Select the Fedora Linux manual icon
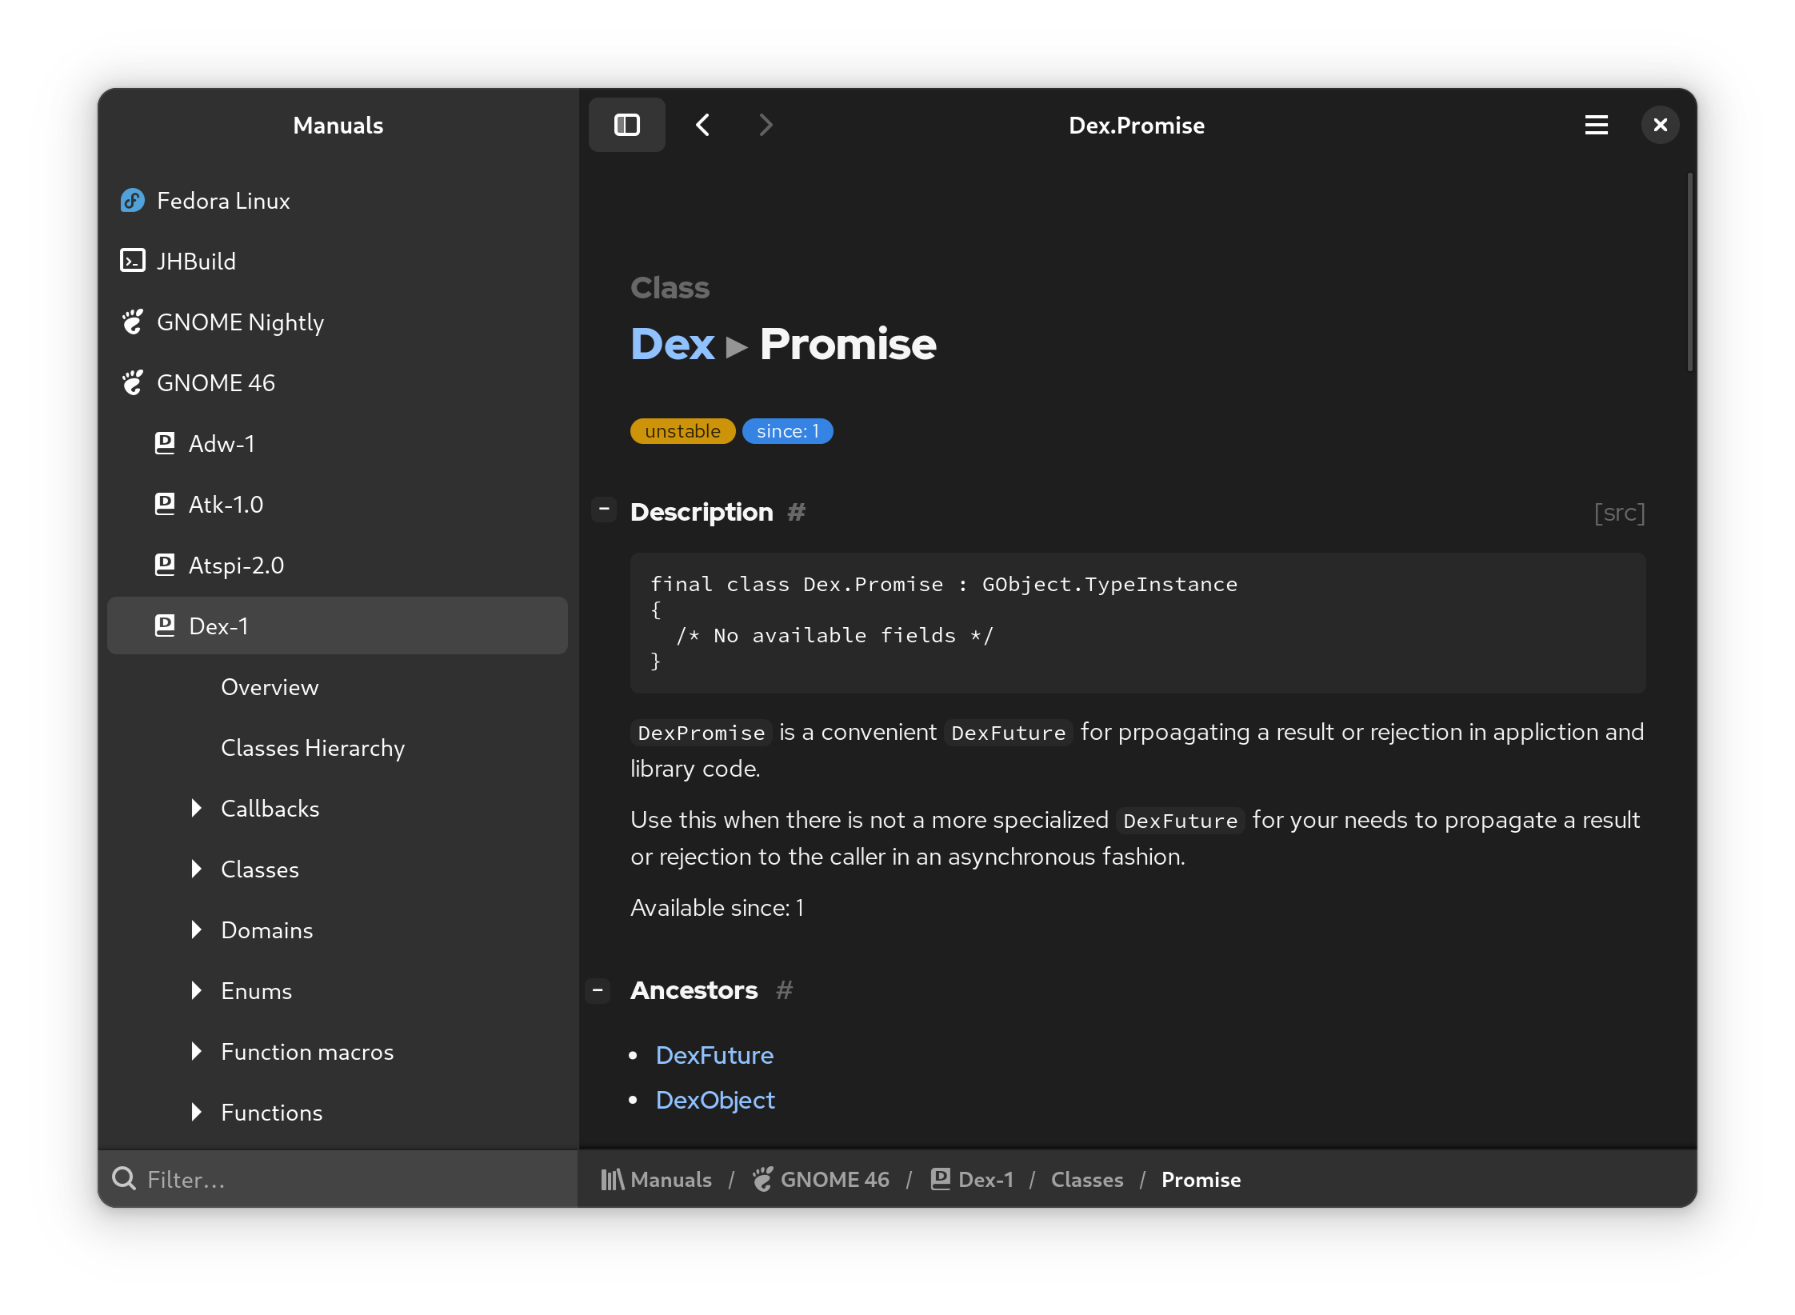Screen dimensions: 1795x1315 tap(132, 200)
